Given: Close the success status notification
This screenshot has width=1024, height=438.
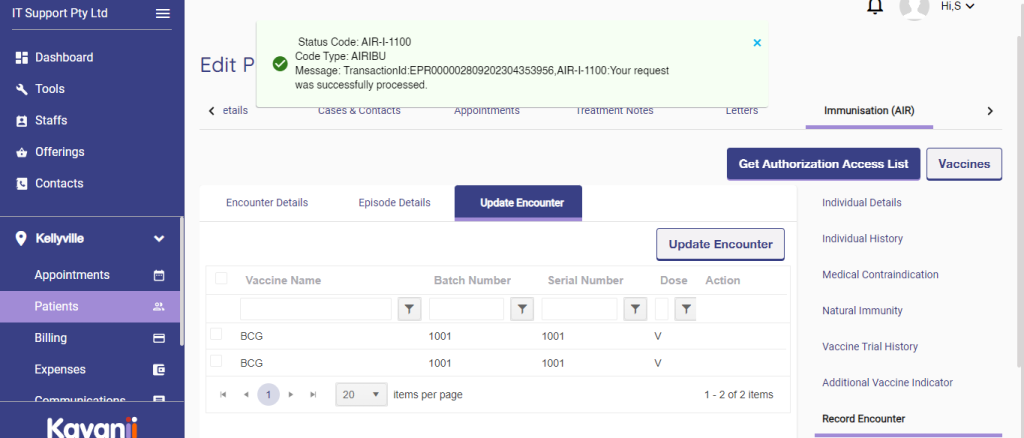Looking at the screenshot, I should coord(757,42).
